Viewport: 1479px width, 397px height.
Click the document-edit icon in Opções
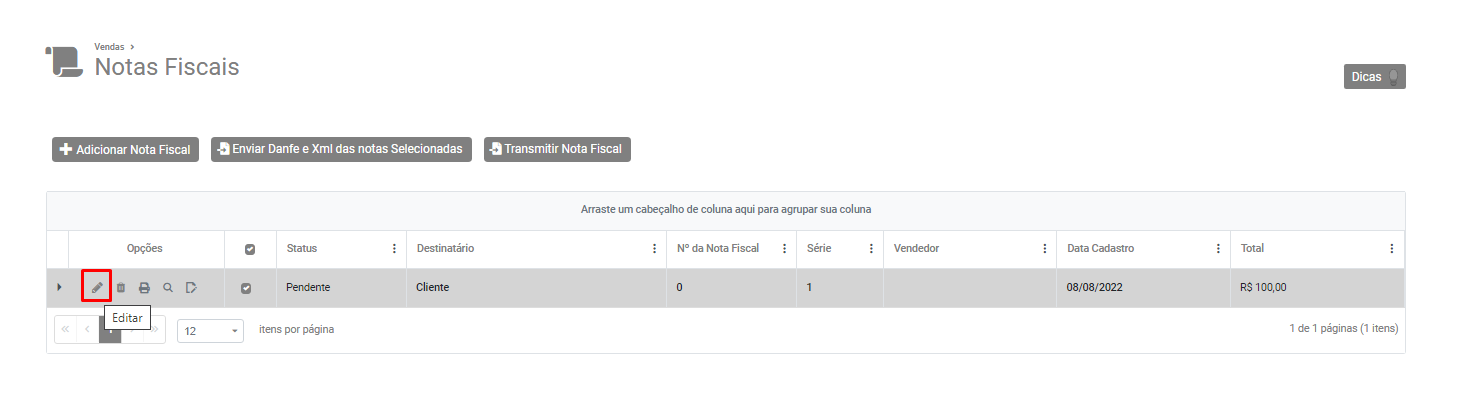191,288
